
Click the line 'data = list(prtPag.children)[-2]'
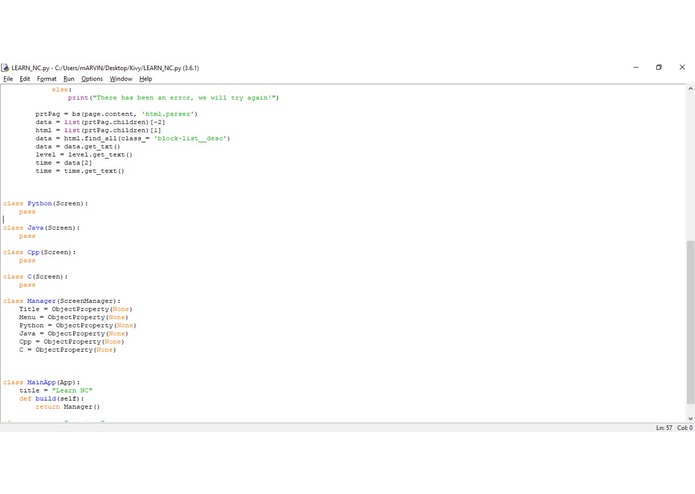101,122
